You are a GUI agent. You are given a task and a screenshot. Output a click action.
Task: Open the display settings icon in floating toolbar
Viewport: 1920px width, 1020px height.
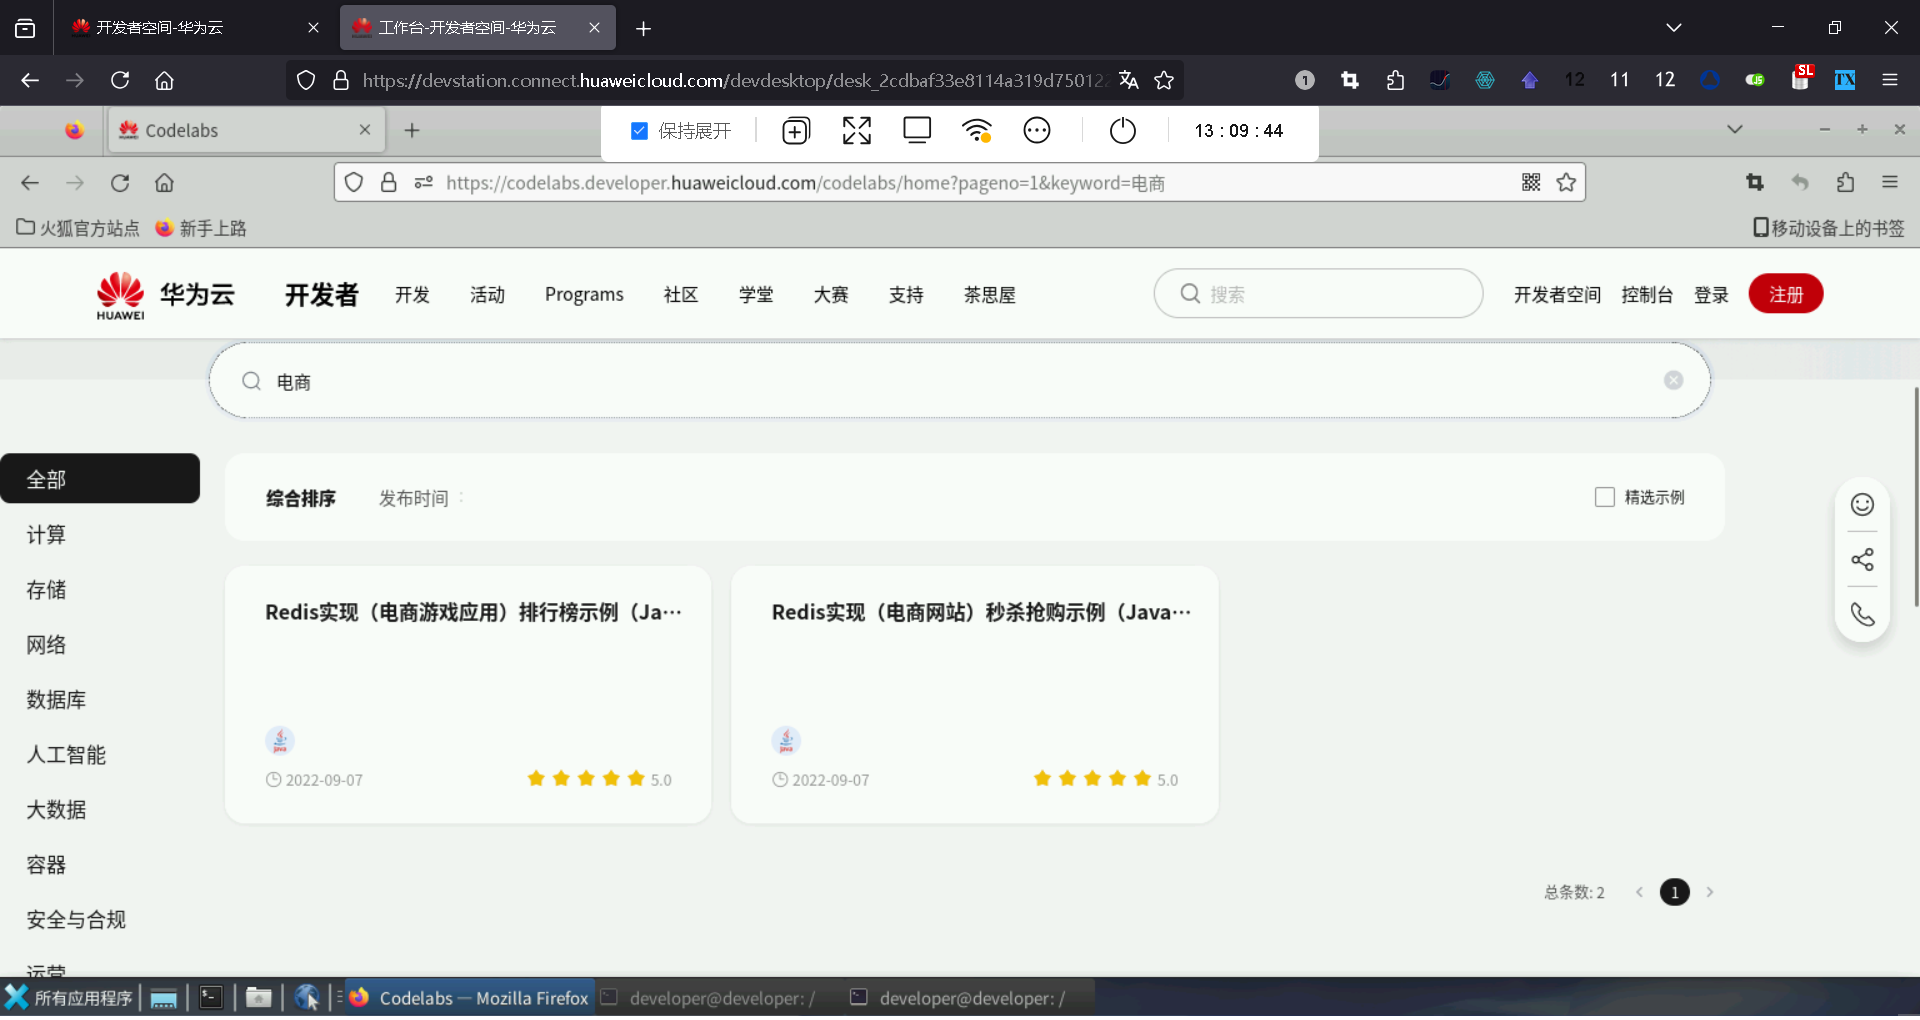click(916, 130)
